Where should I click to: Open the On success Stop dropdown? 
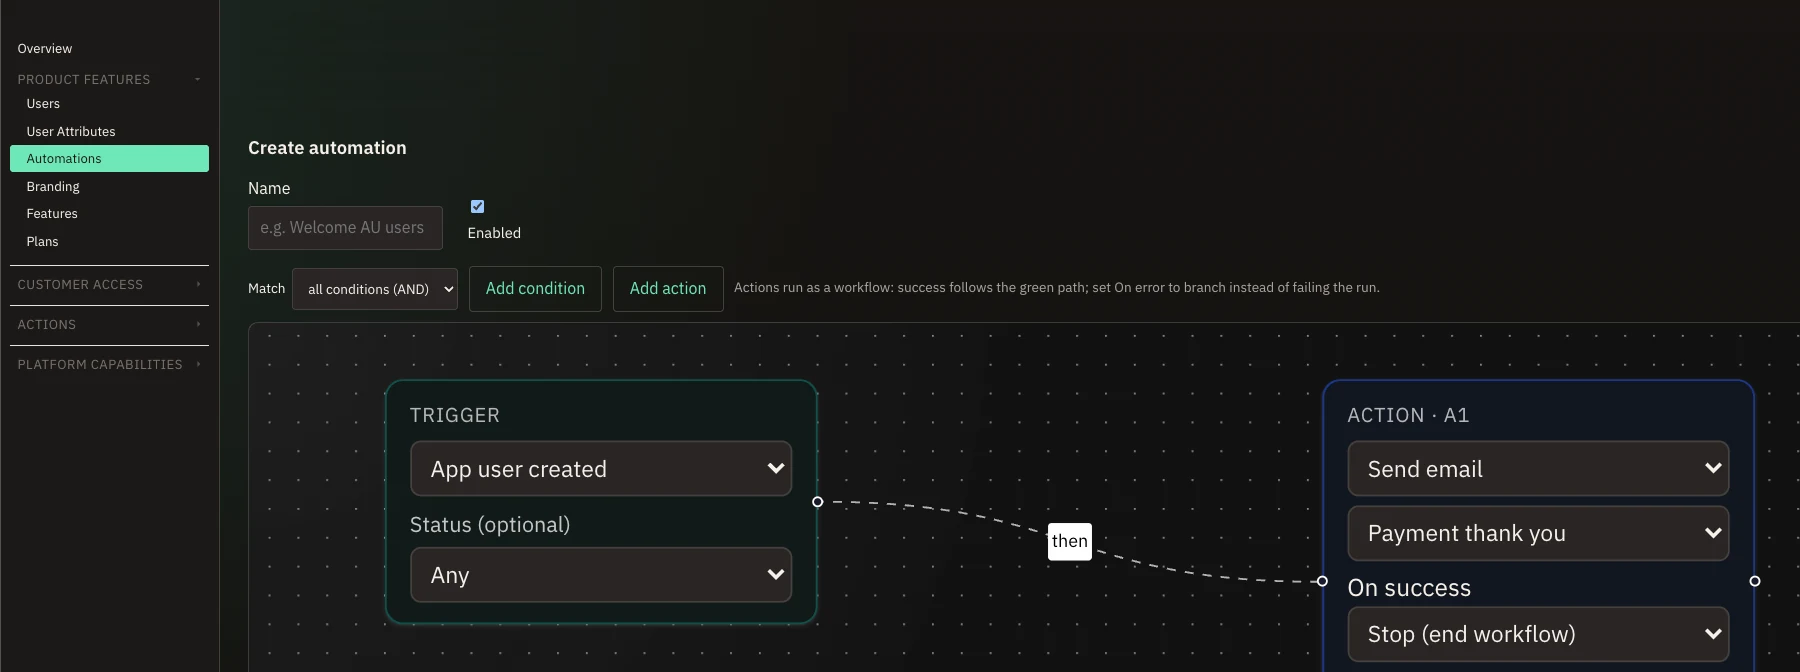[1538, 634]
